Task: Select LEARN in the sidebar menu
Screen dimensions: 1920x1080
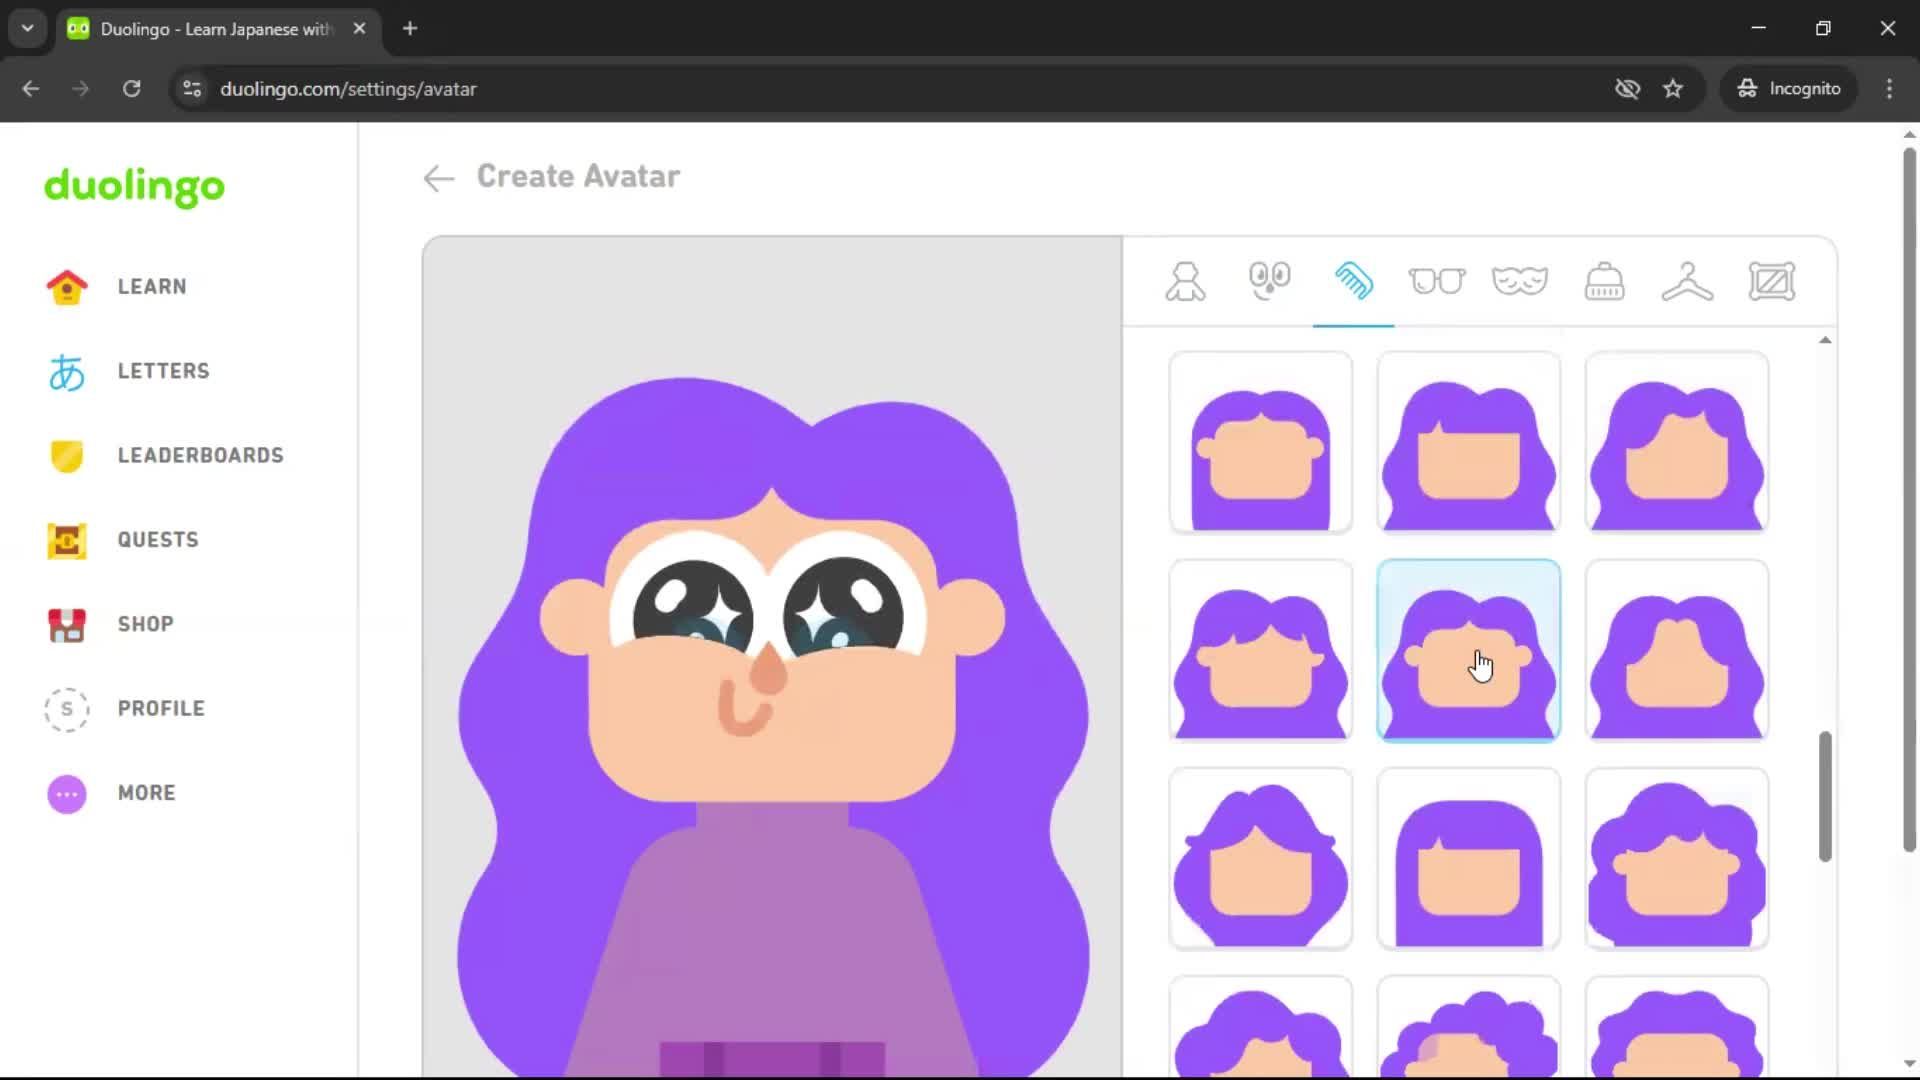Action: [151, 286]
